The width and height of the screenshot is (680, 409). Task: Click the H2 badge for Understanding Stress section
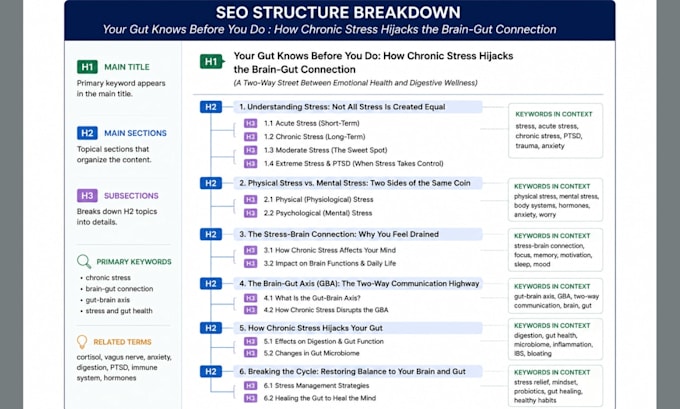coord(211,107)
